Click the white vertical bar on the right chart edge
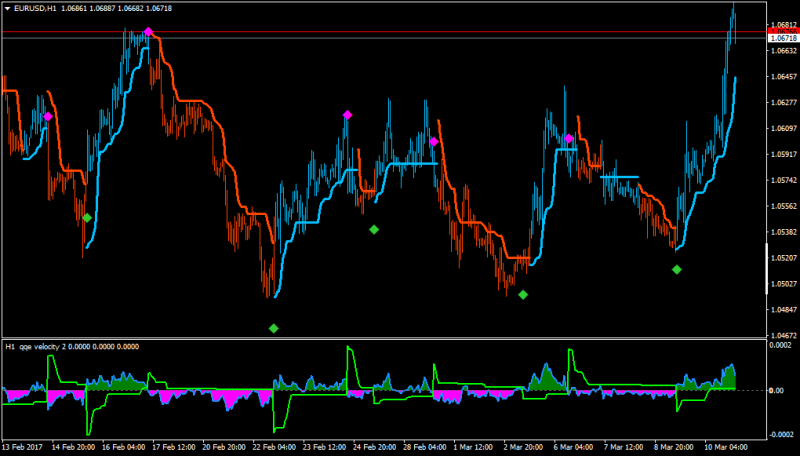The width and height of the screenshot is (800, 456). click(766, 269)
